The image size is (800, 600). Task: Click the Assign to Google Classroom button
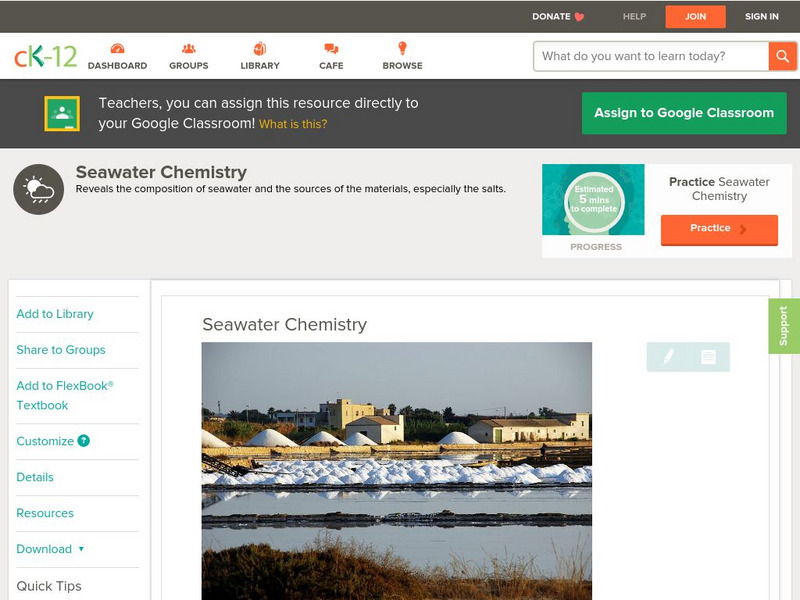pos(684,113)
